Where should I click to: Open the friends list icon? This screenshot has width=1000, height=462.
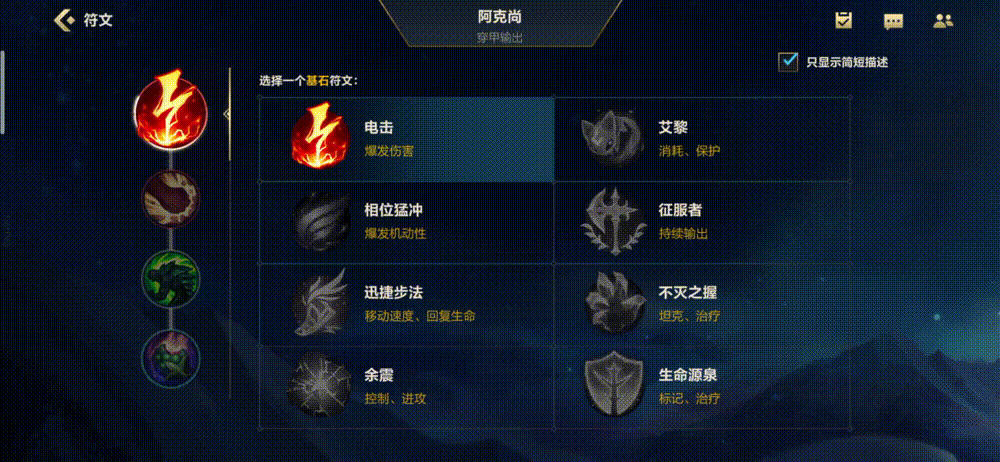(x=943, y=21)
